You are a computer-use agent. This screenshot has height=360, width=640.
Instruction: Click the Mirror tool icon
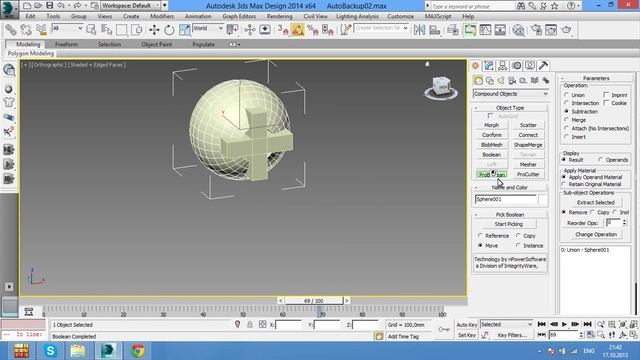(419, 29)
